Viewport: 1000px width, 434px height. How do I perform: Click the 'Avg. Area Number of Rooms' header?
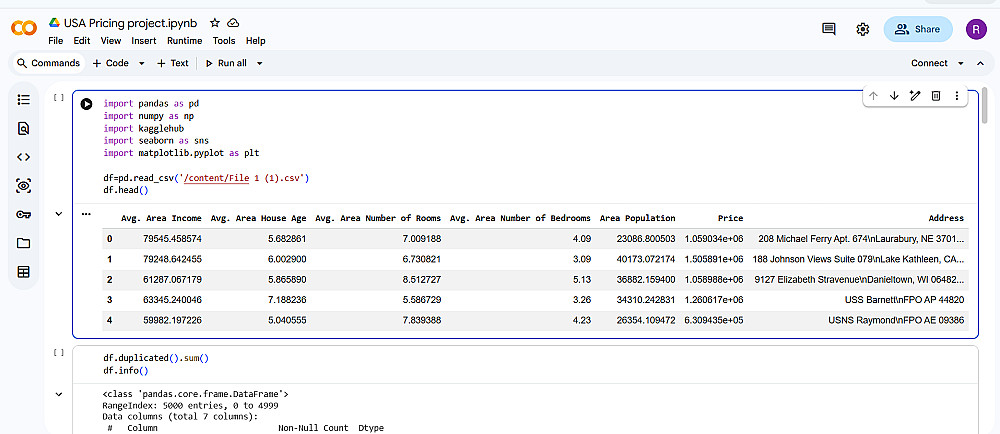click(x=378, y=218)
